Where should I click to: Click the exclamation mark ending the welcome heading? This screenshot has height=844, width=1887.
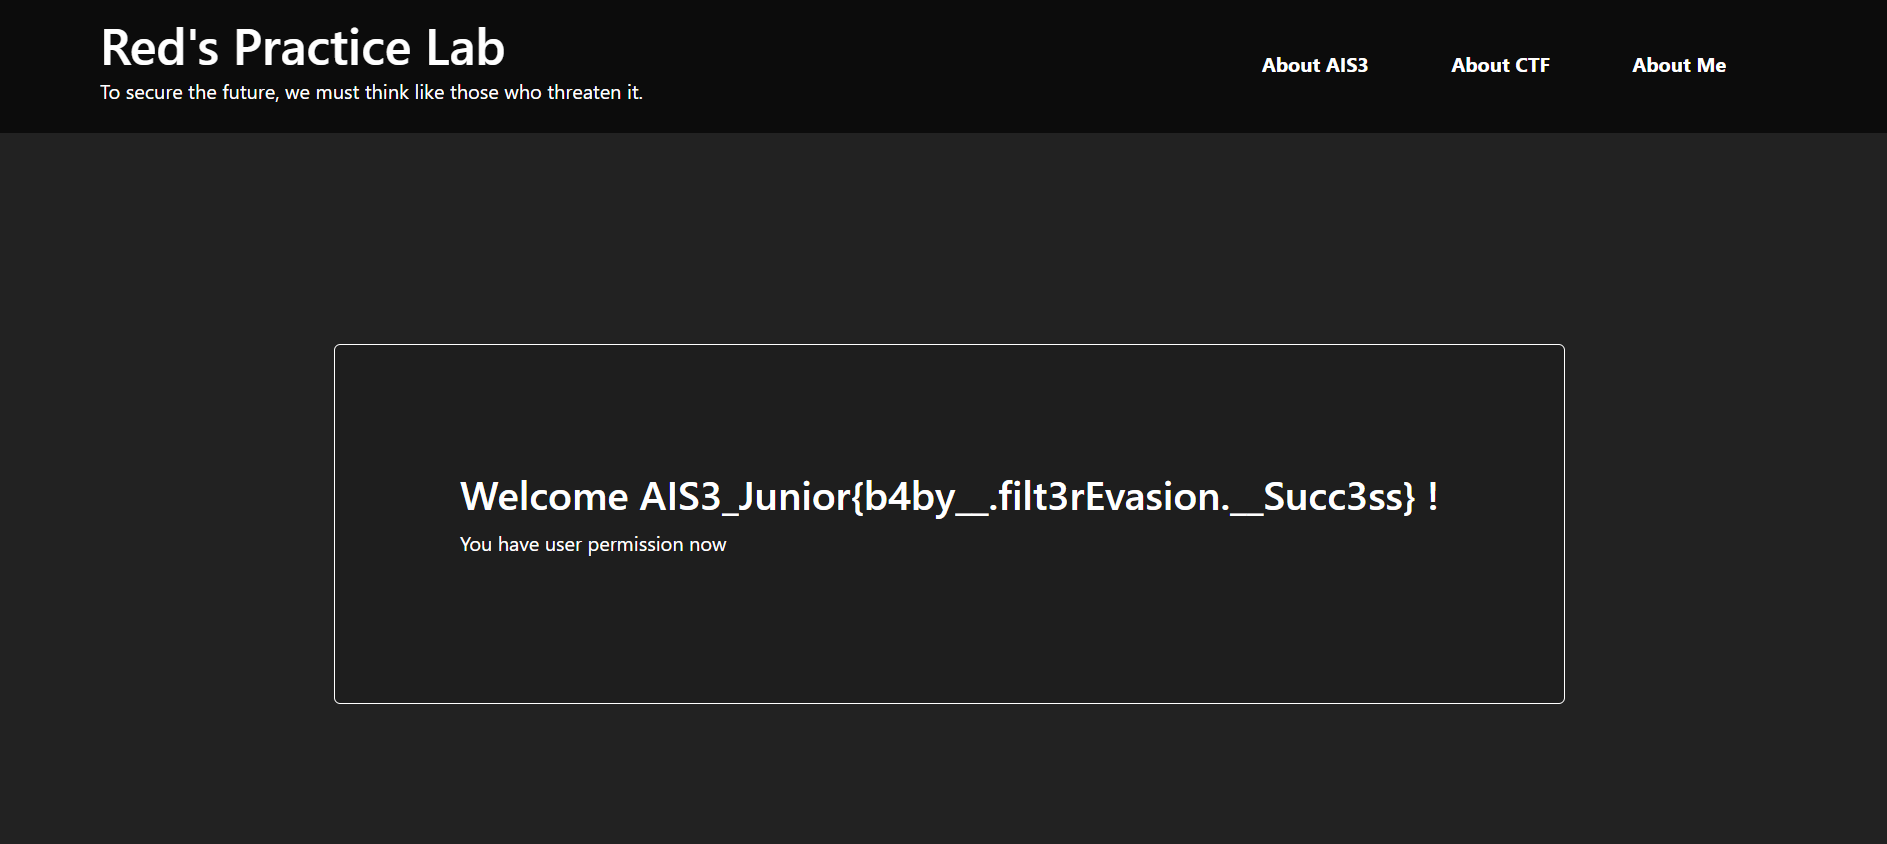(1433, 496)
